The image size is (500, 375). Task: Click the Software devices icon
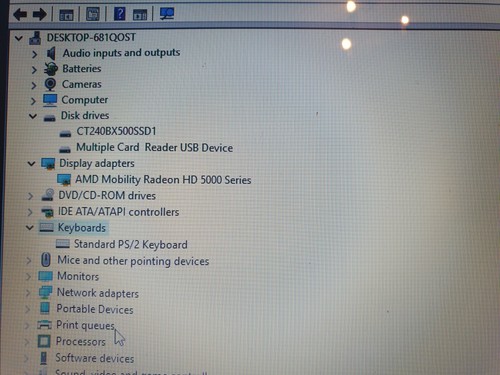point(44,358)
